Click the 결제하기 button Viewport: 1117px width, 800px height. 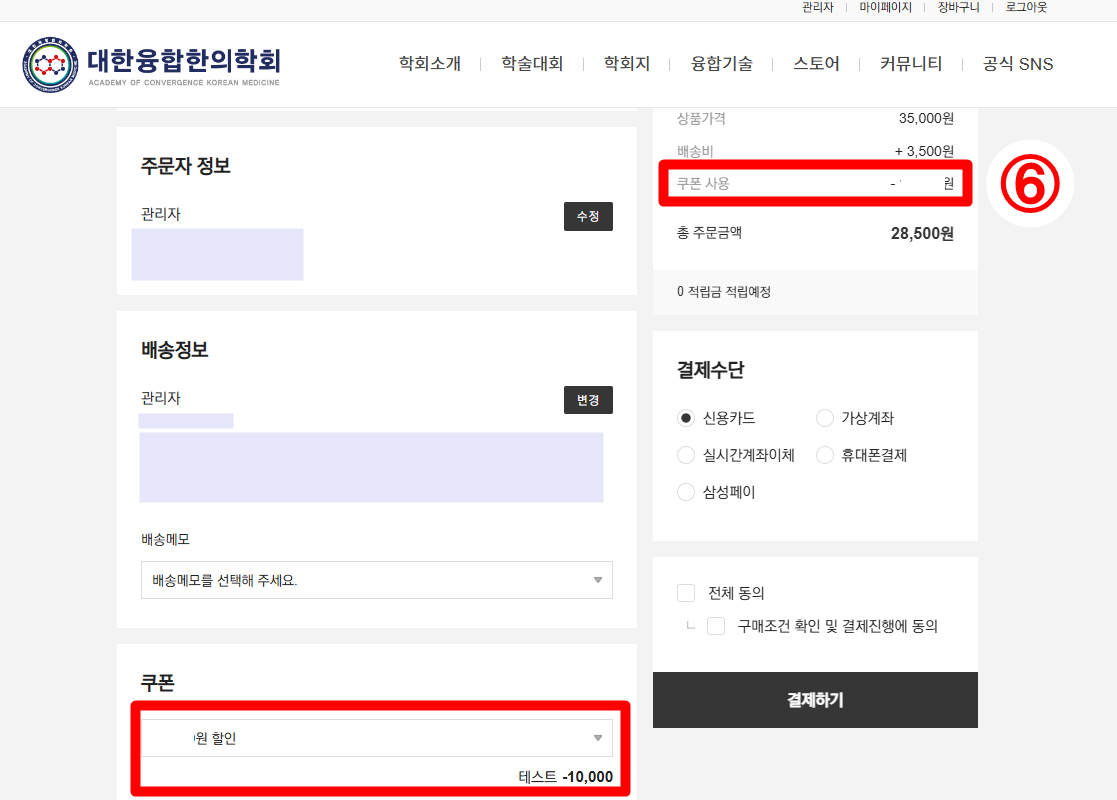click(815, 700)
